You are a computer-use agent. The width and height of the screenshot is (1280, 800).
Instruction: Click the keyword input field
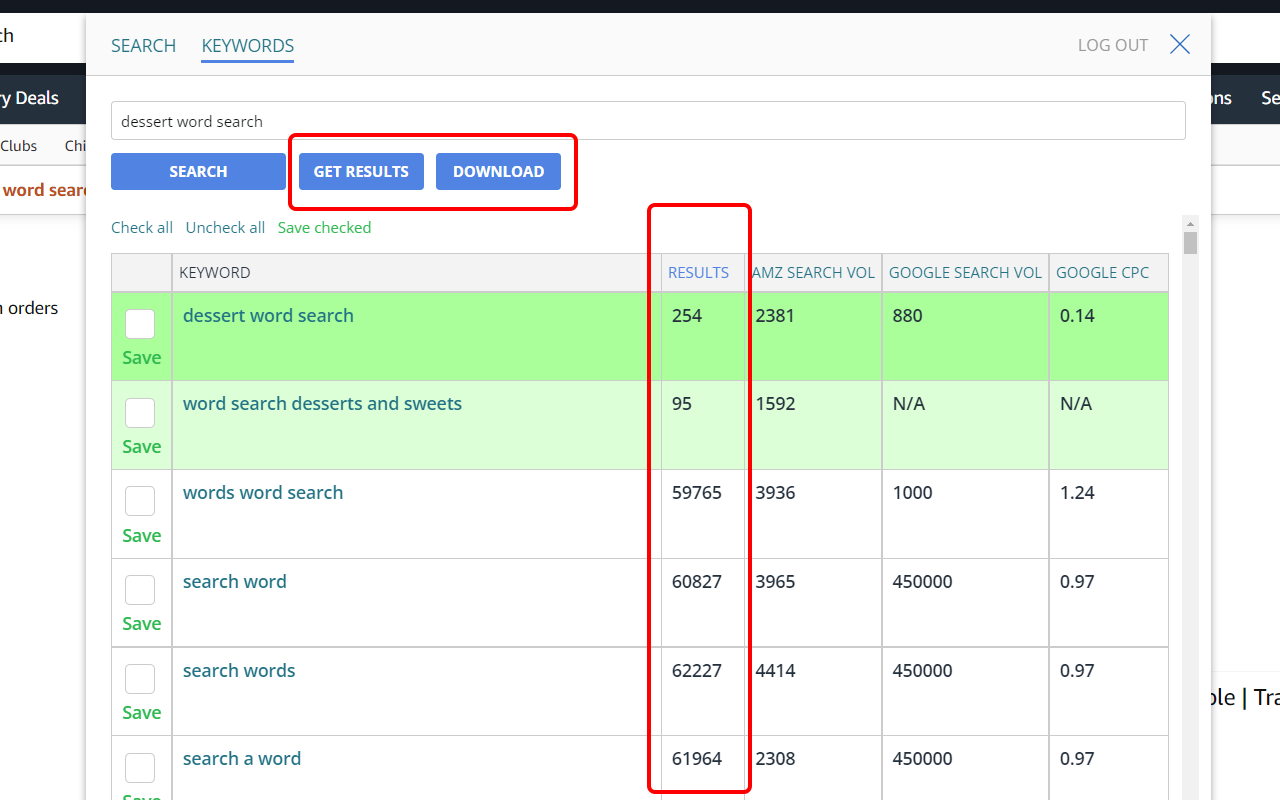[x=648, y=121]
